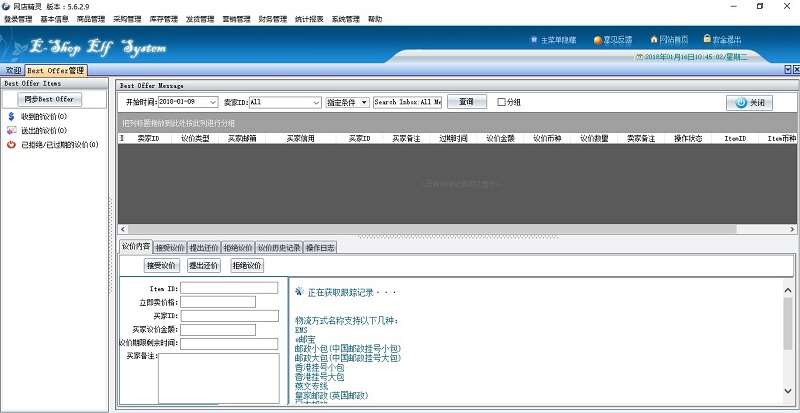Open the 系统管理 menu
Viewport: 800px width, 413px height.
click(x=345, y=19)
